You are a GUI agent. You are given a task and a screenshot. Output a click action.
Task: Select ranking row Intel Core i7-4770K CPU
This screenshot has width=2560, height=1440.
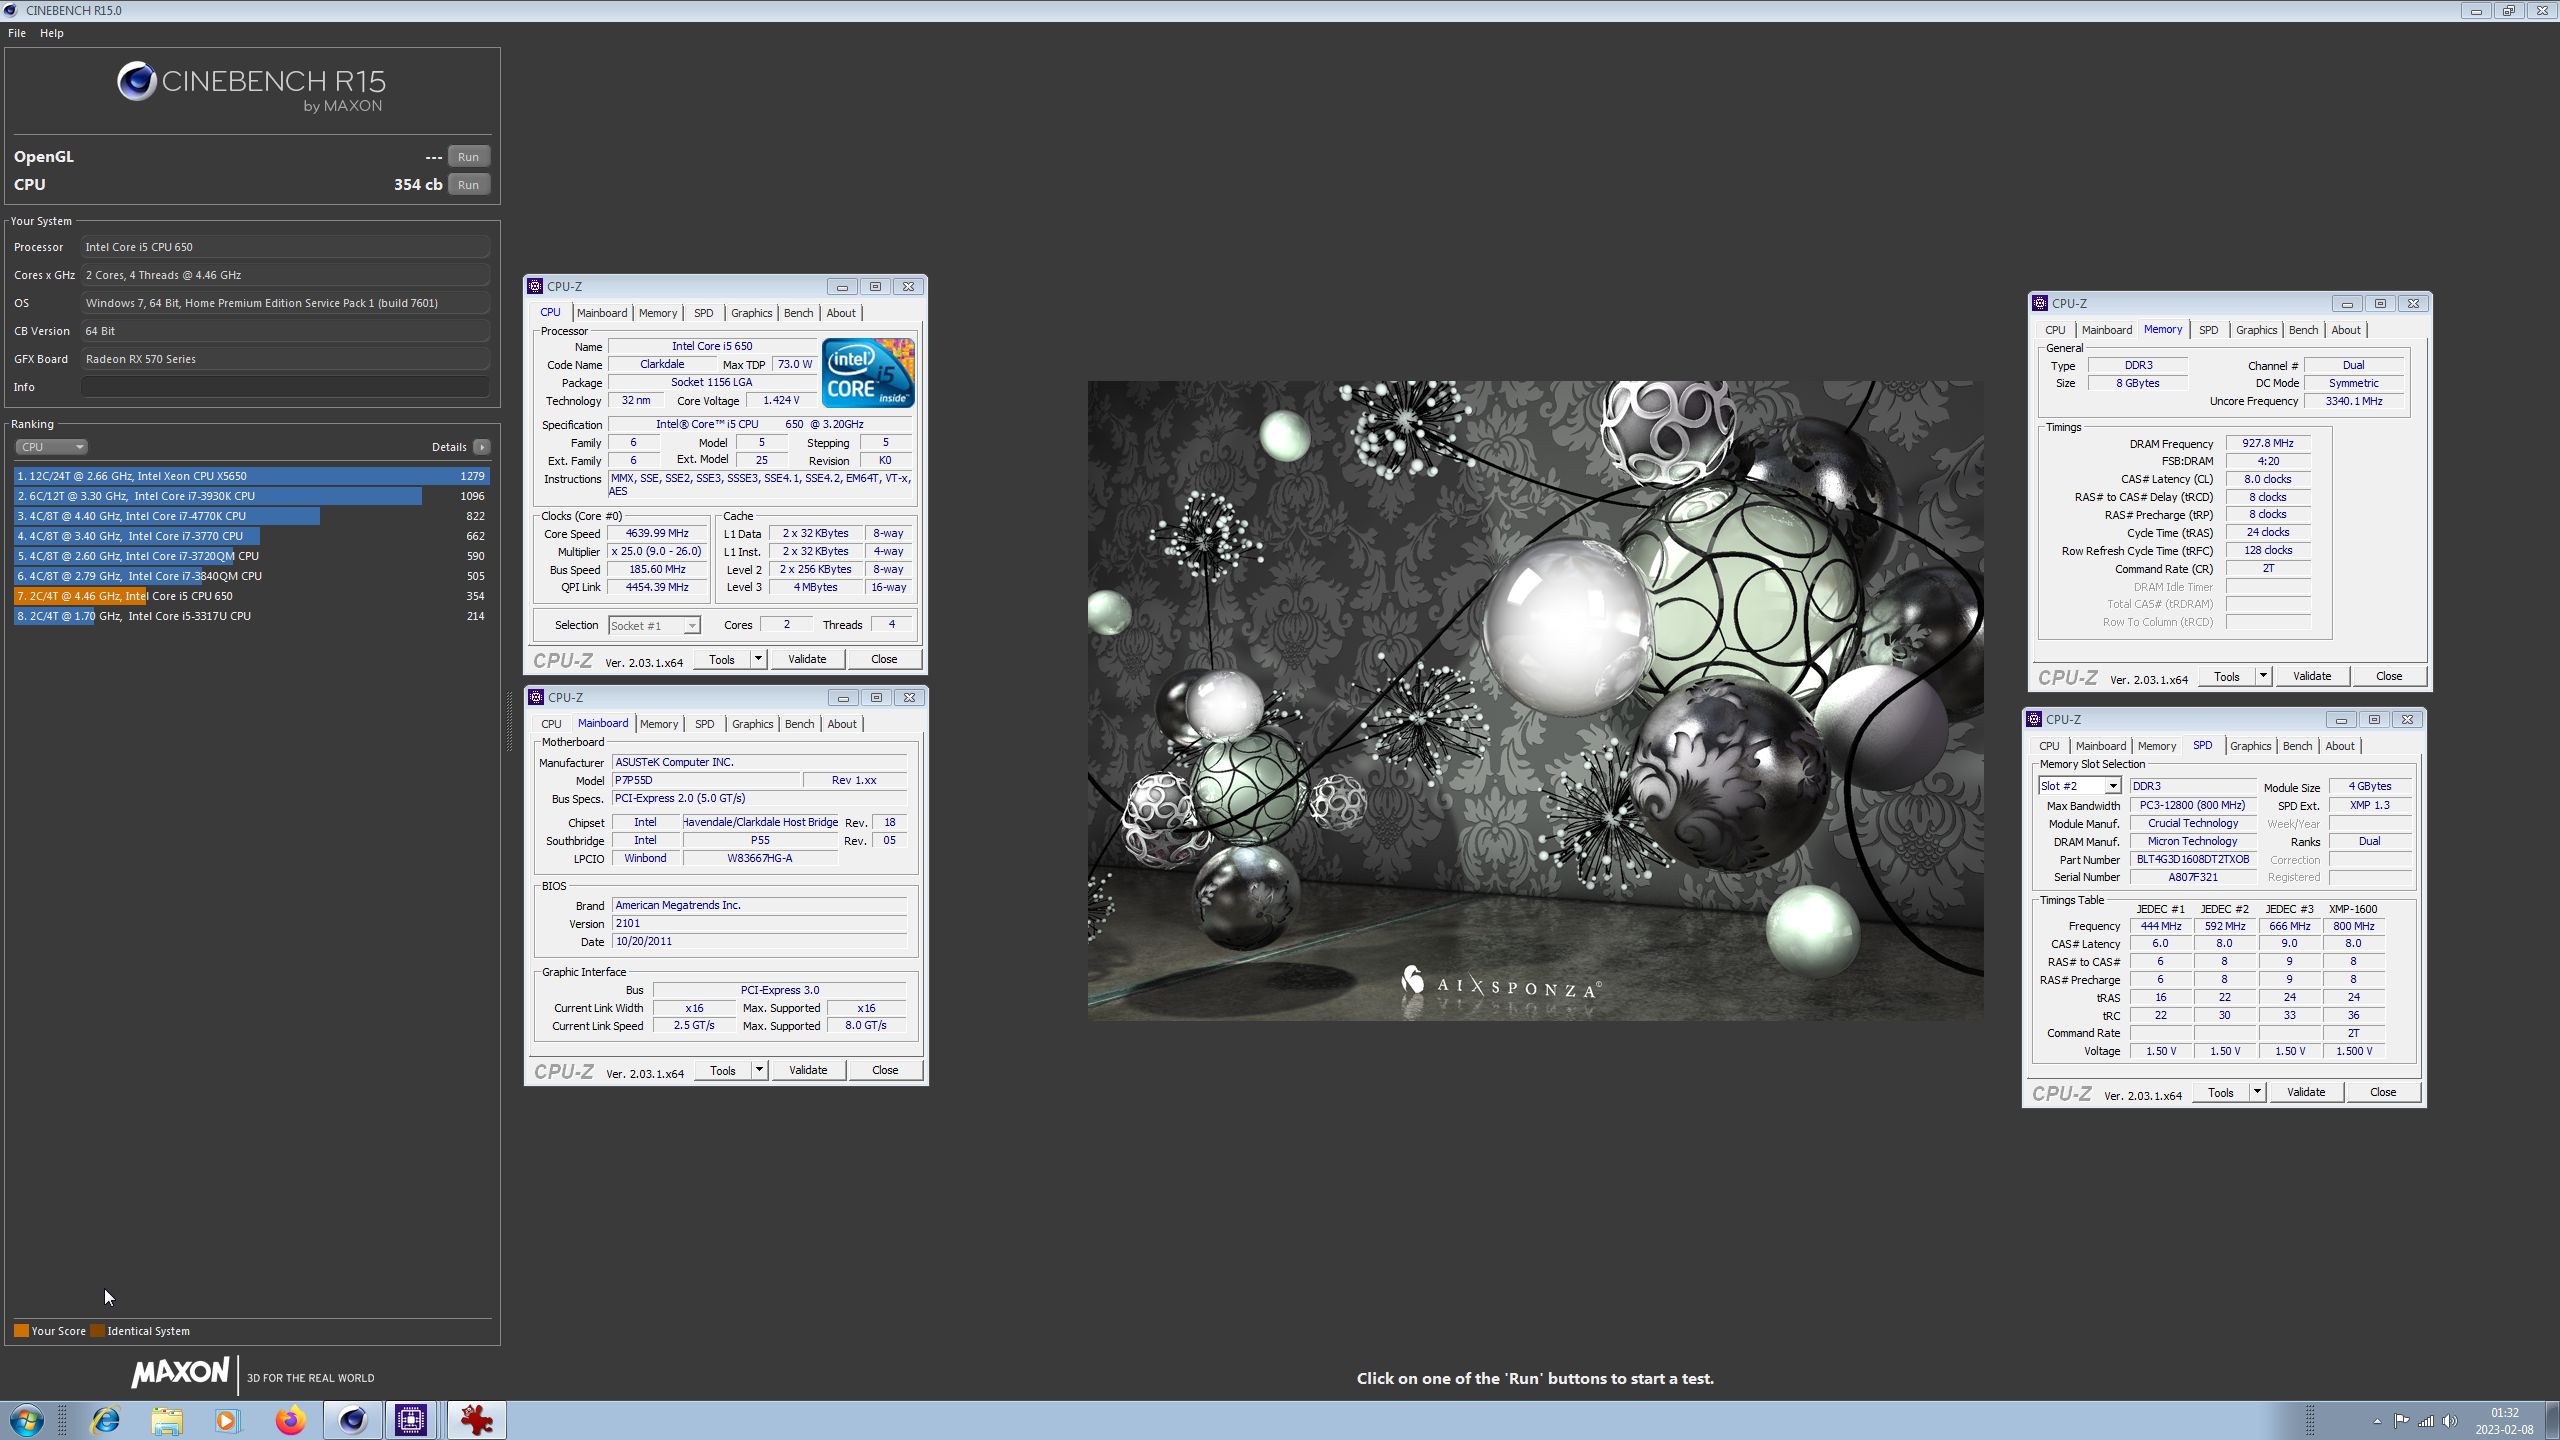pyautogui.click(x=251, y=516)
